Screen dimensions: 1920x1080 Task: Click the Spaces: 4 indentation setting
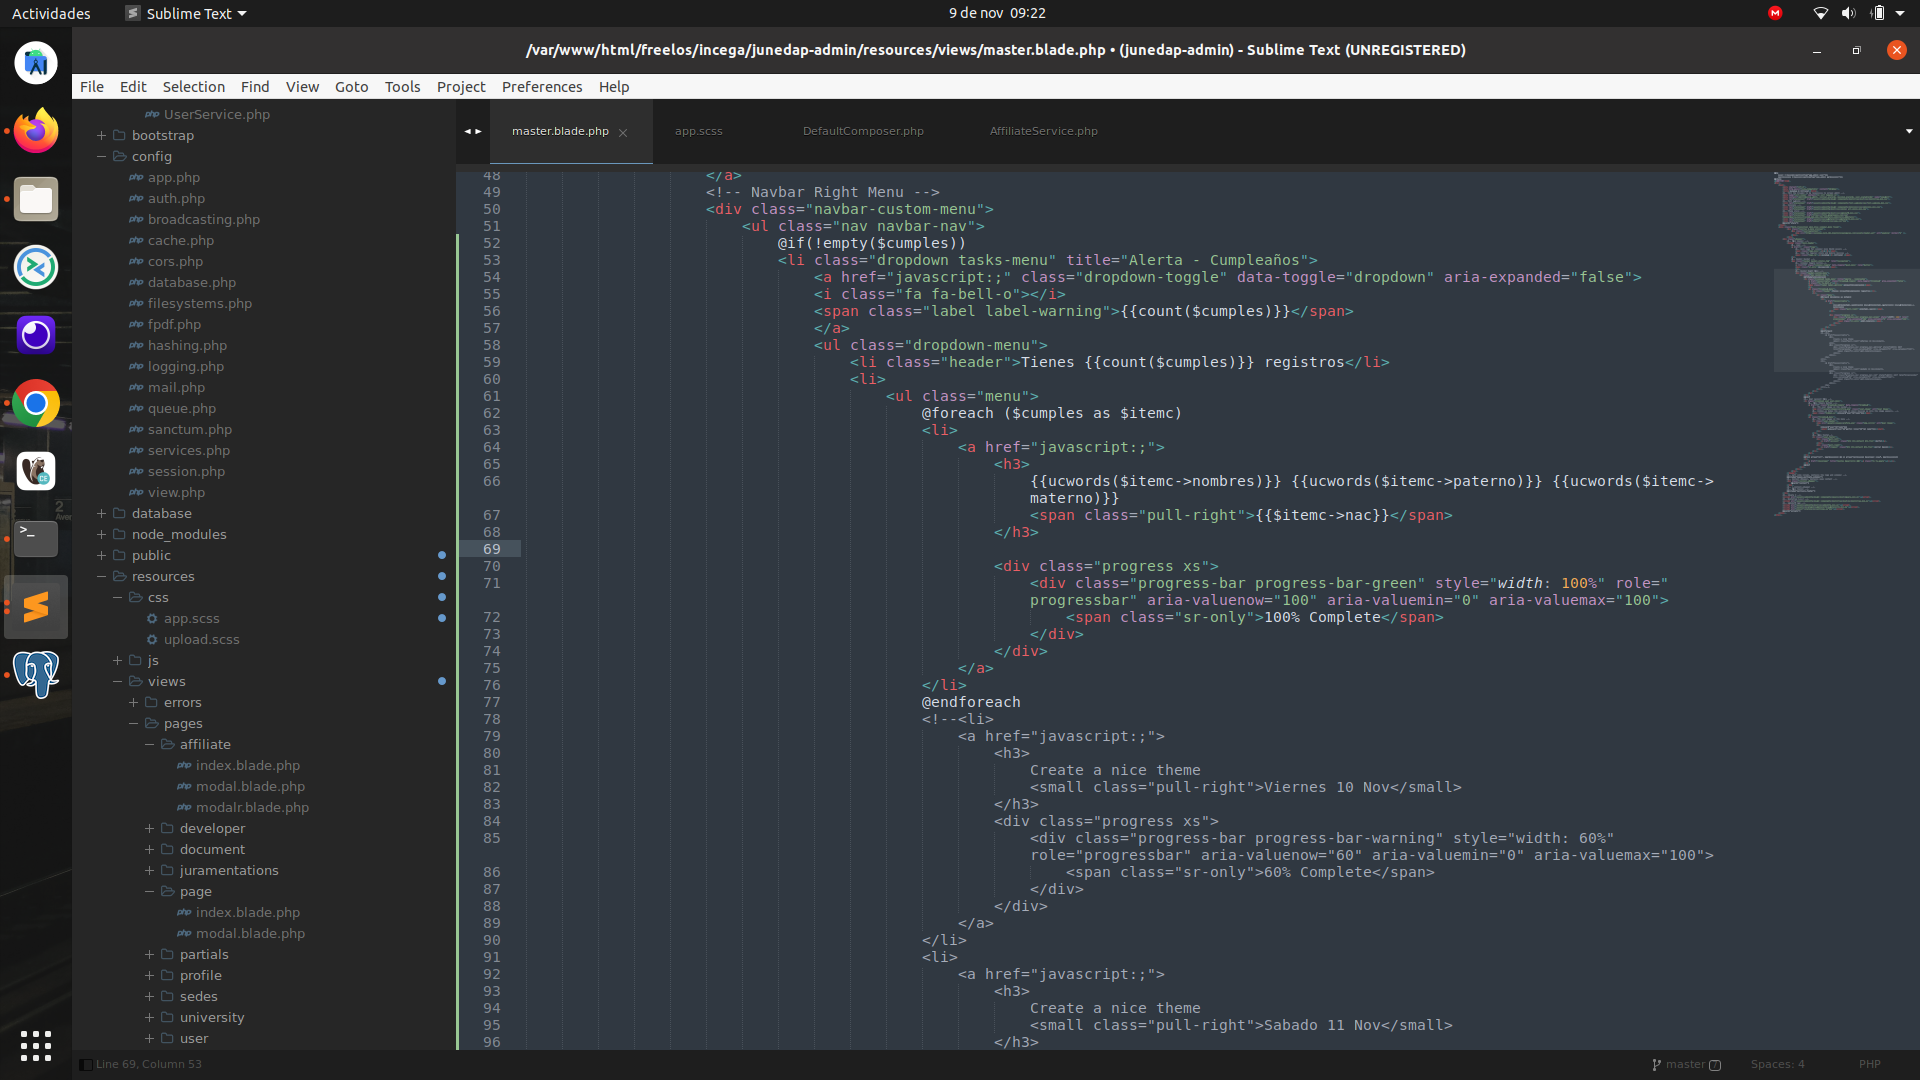click(x=1777, y=1064)
